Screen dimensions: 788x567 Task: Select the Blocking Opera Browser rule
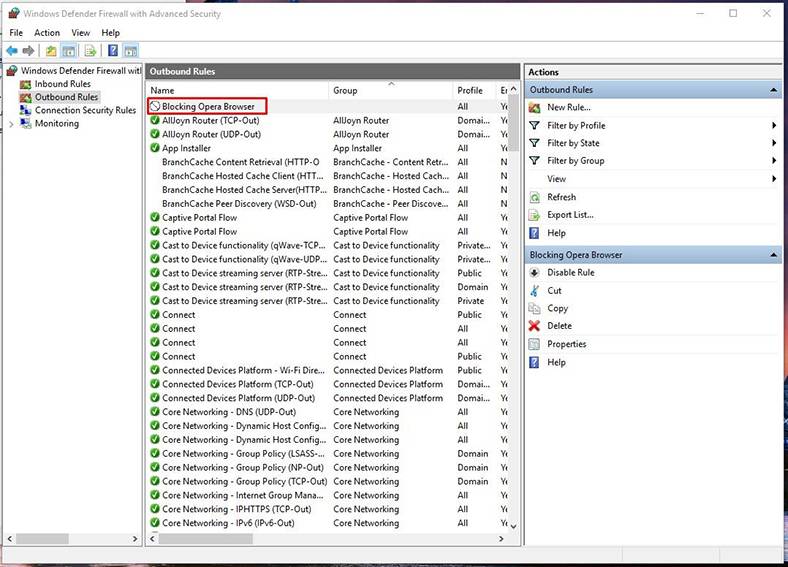tap(328, 107)
